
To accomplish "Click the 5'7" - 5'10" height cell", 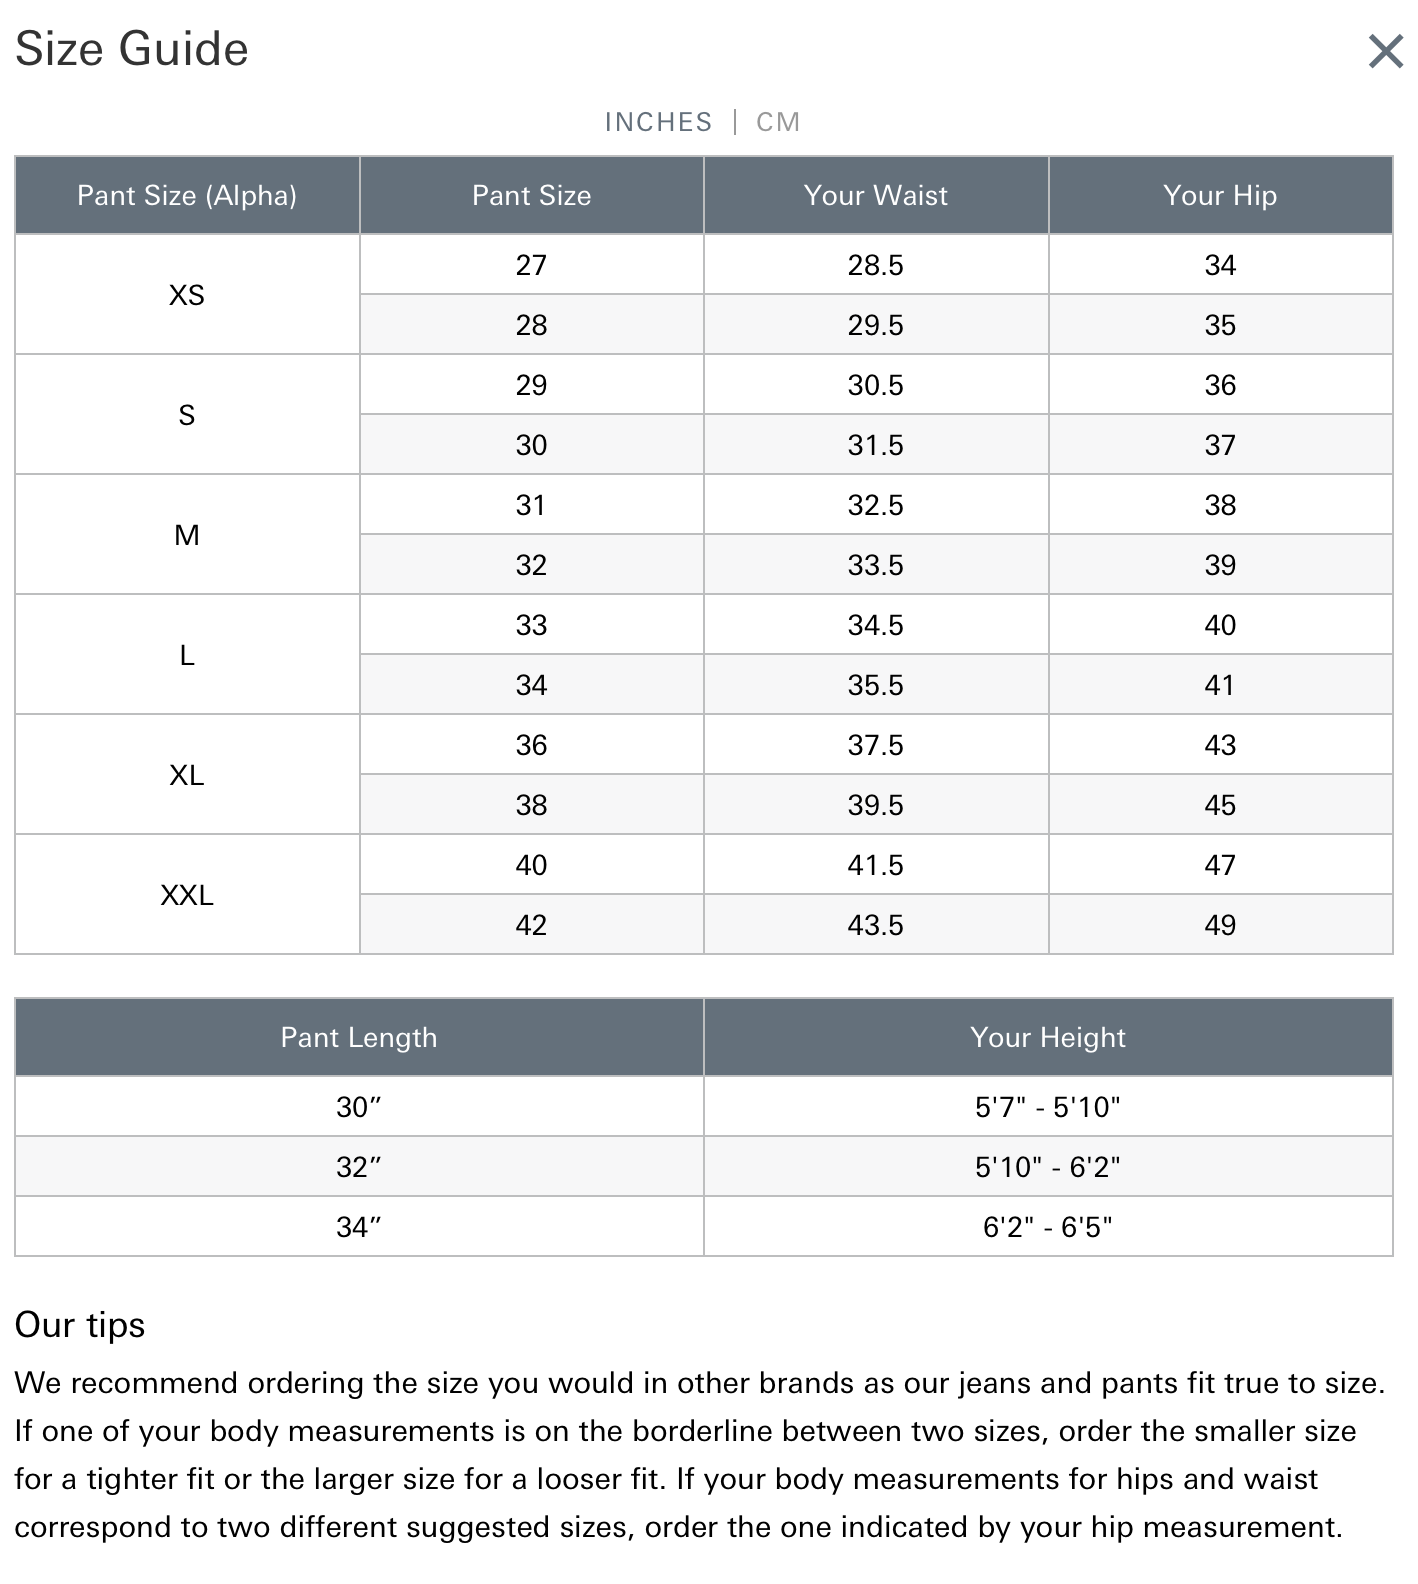I will (1048, 1107).
